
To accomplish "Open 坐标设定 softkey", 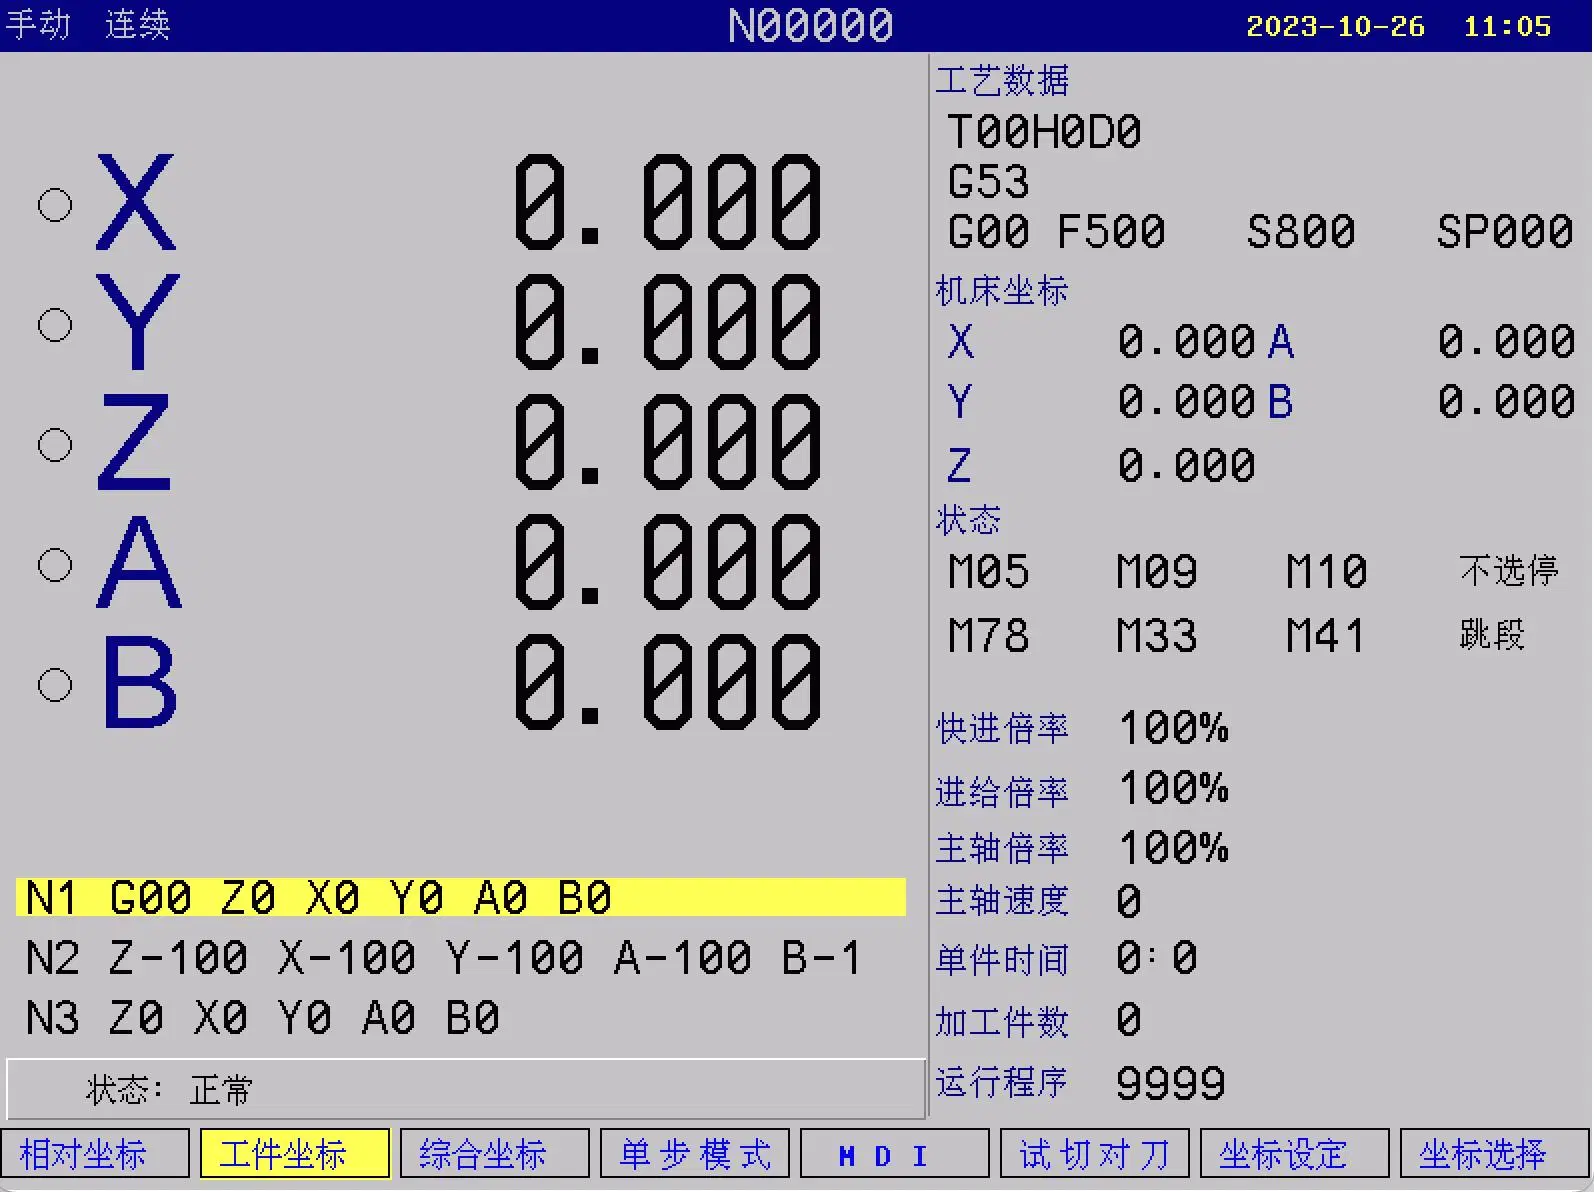I will [x=1295, y=1154].
